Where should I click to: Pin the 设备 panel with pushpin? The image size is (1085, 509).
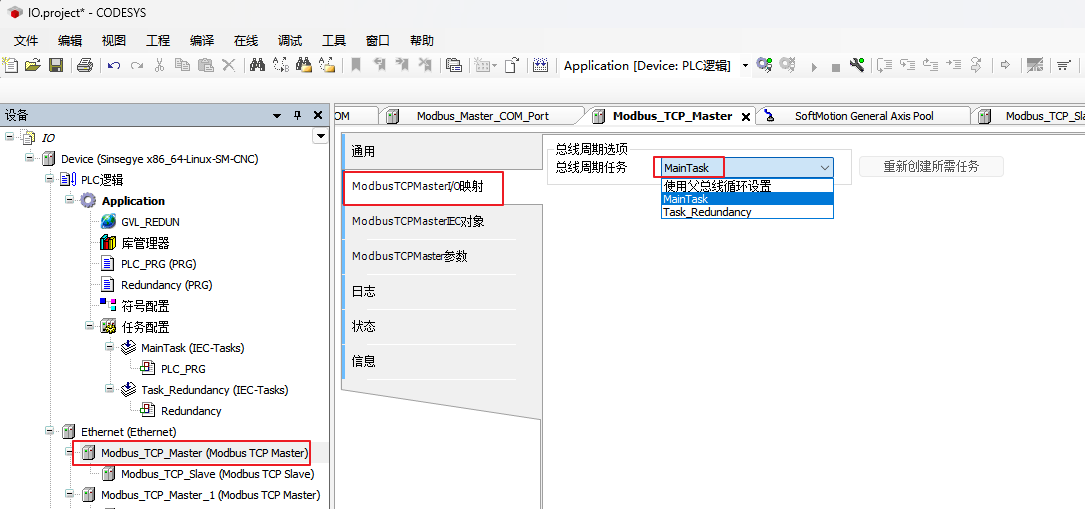297,115
